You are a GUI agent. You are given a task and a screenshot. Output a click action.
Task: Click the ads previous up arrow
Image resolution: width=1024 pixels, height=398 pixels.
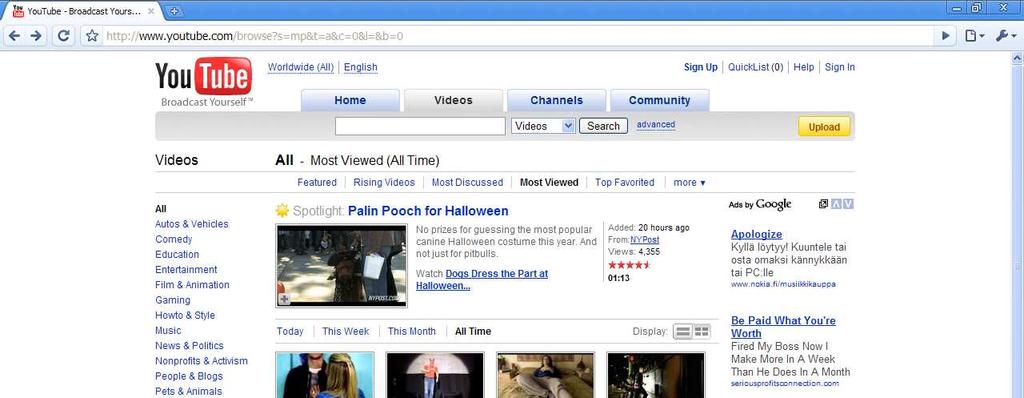click(x=836, y=204)
